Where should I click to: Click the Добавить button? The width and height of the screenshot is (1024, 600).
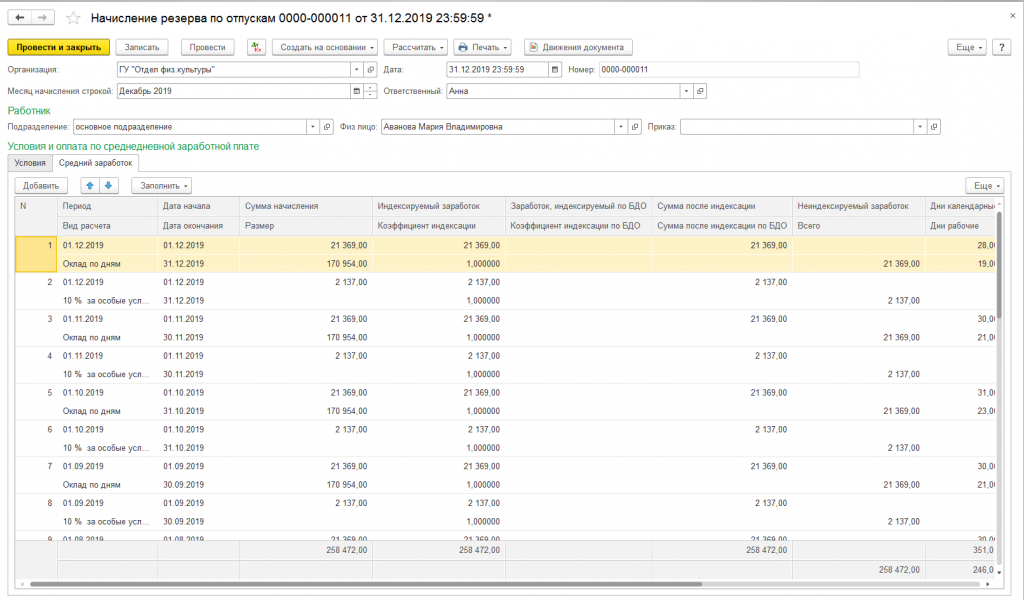pyautogui.click(x=40, y=185)
